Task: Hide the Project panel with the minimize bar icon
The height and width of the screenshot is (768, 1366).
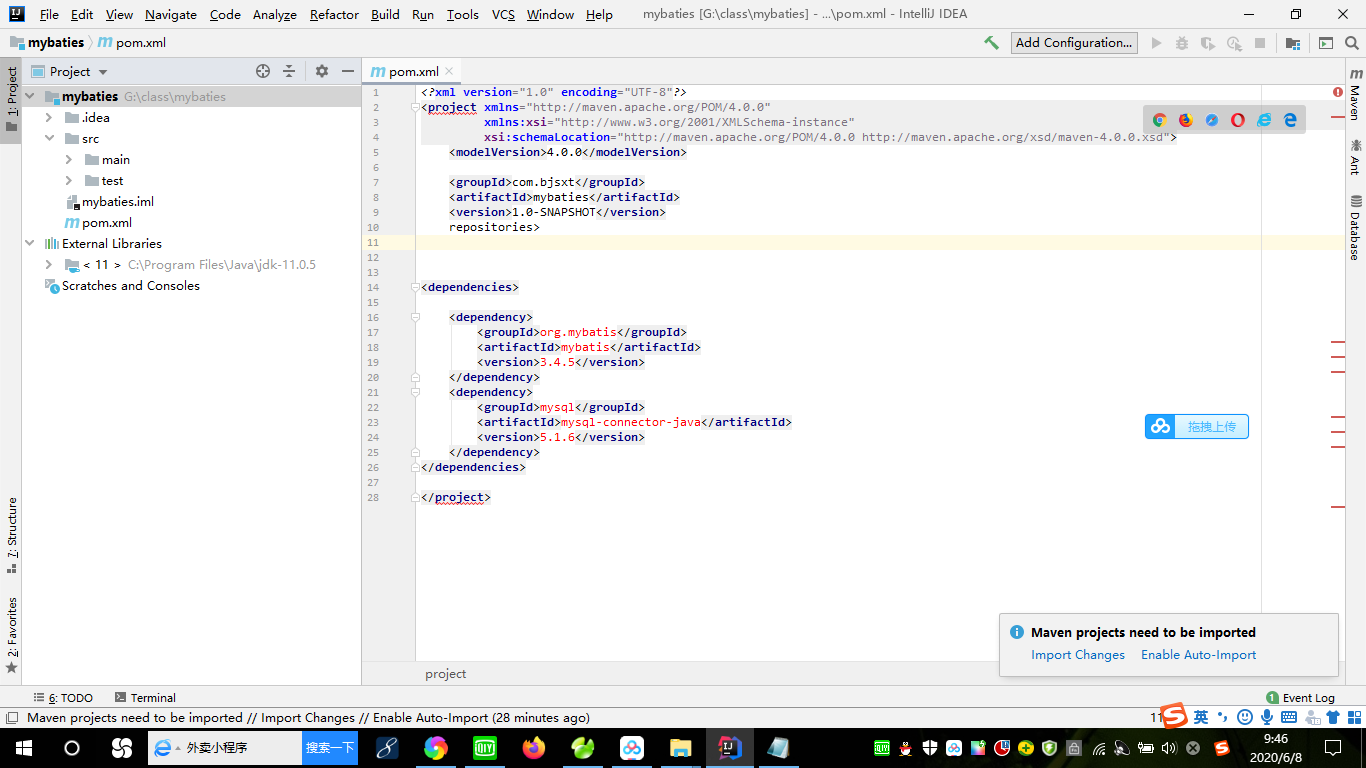Action: 348,71
